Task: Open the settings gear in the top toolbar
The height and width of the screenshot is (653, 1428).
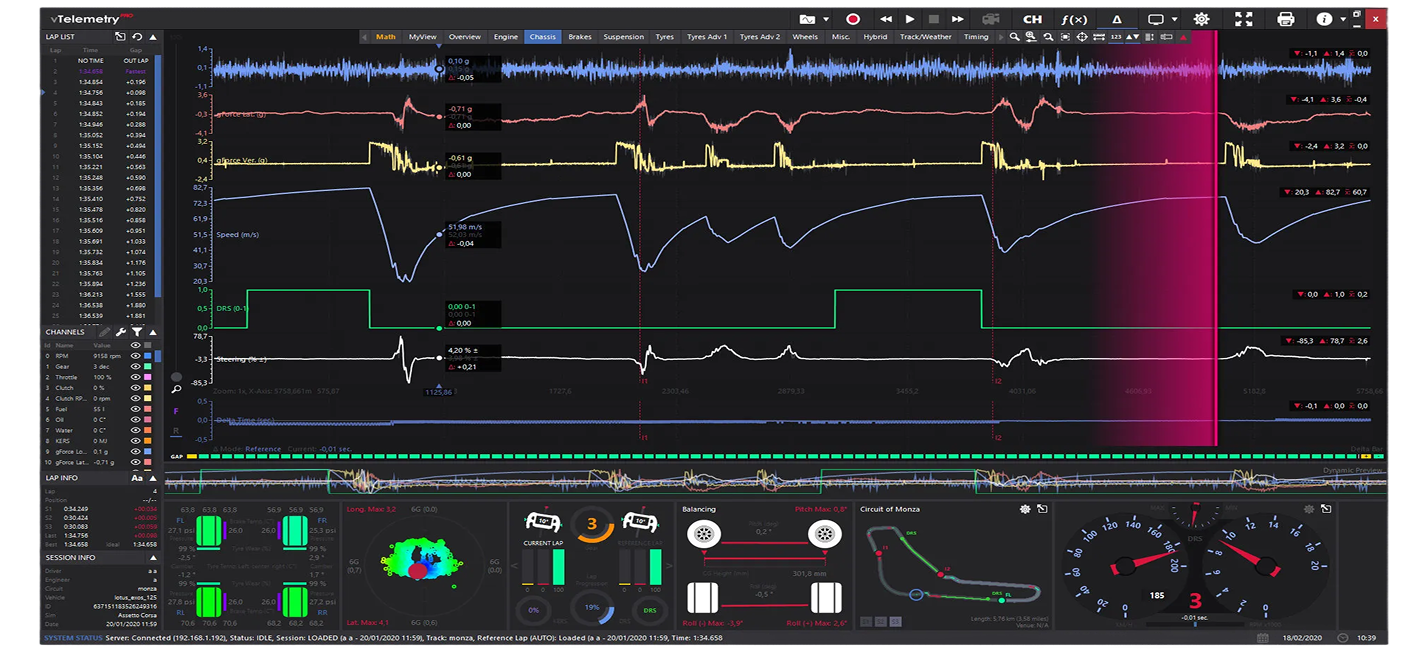Action: (x=1201, y=19)
